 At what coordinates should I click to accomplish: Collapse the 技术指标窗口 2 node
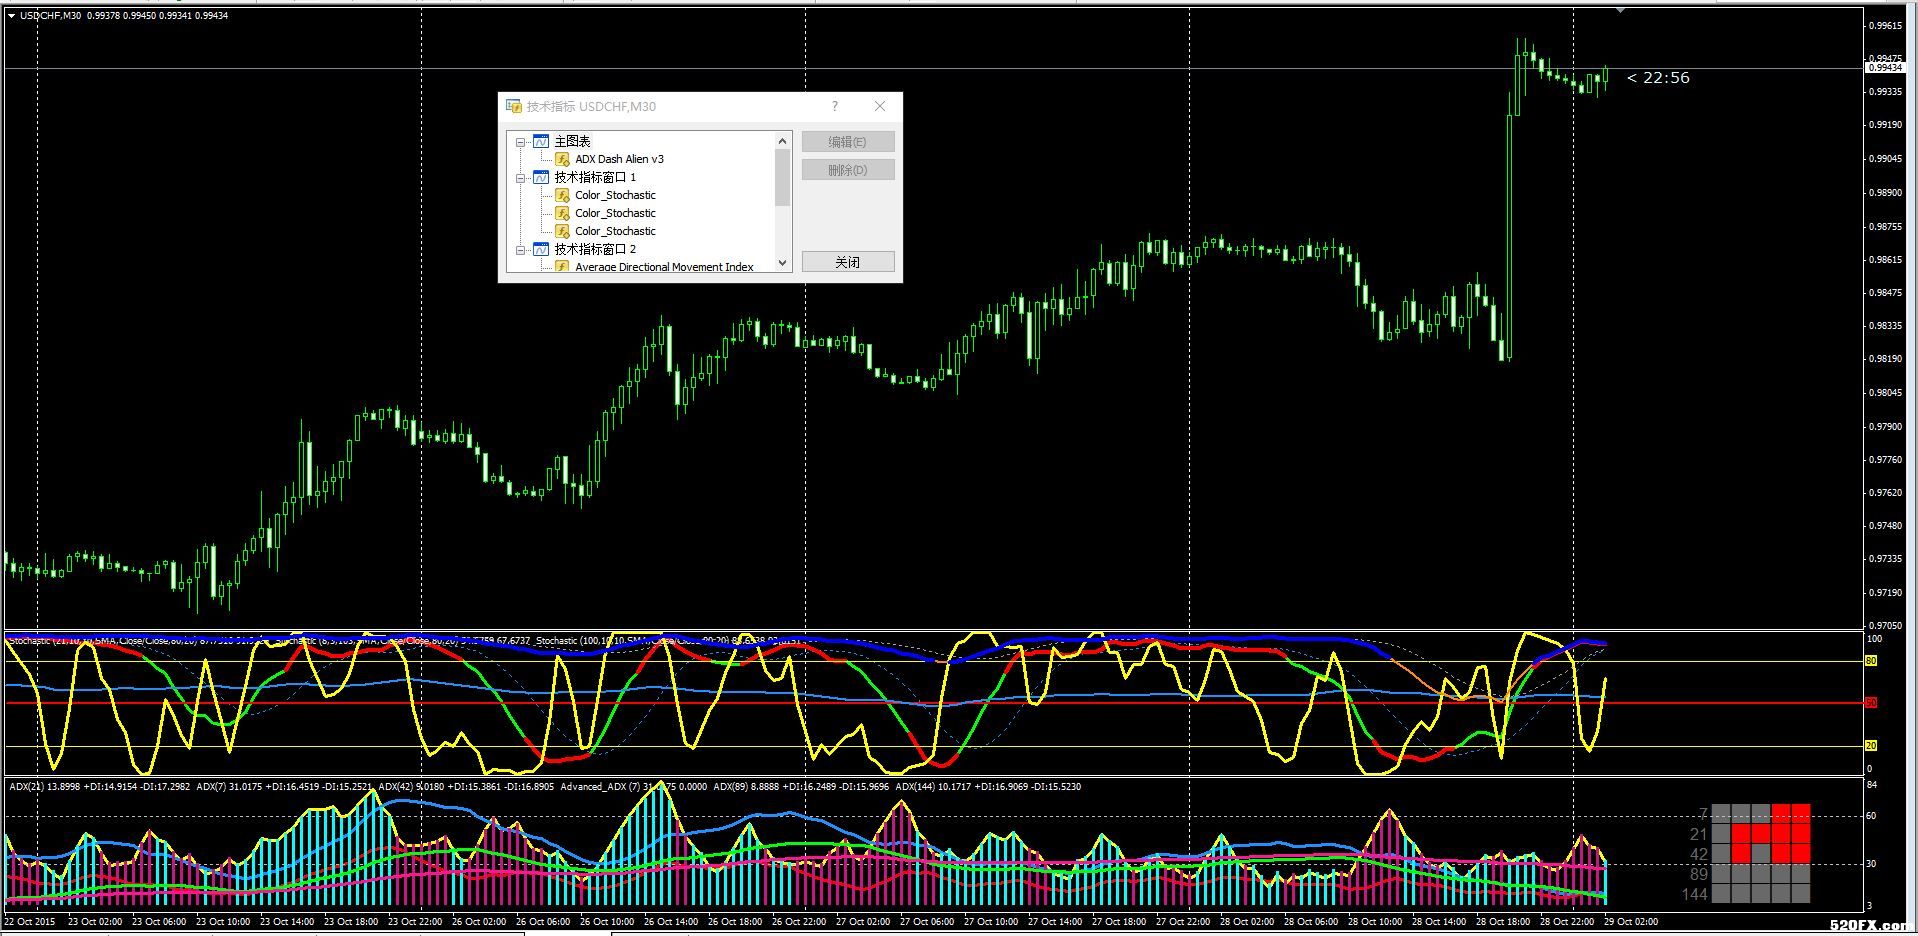520,250
